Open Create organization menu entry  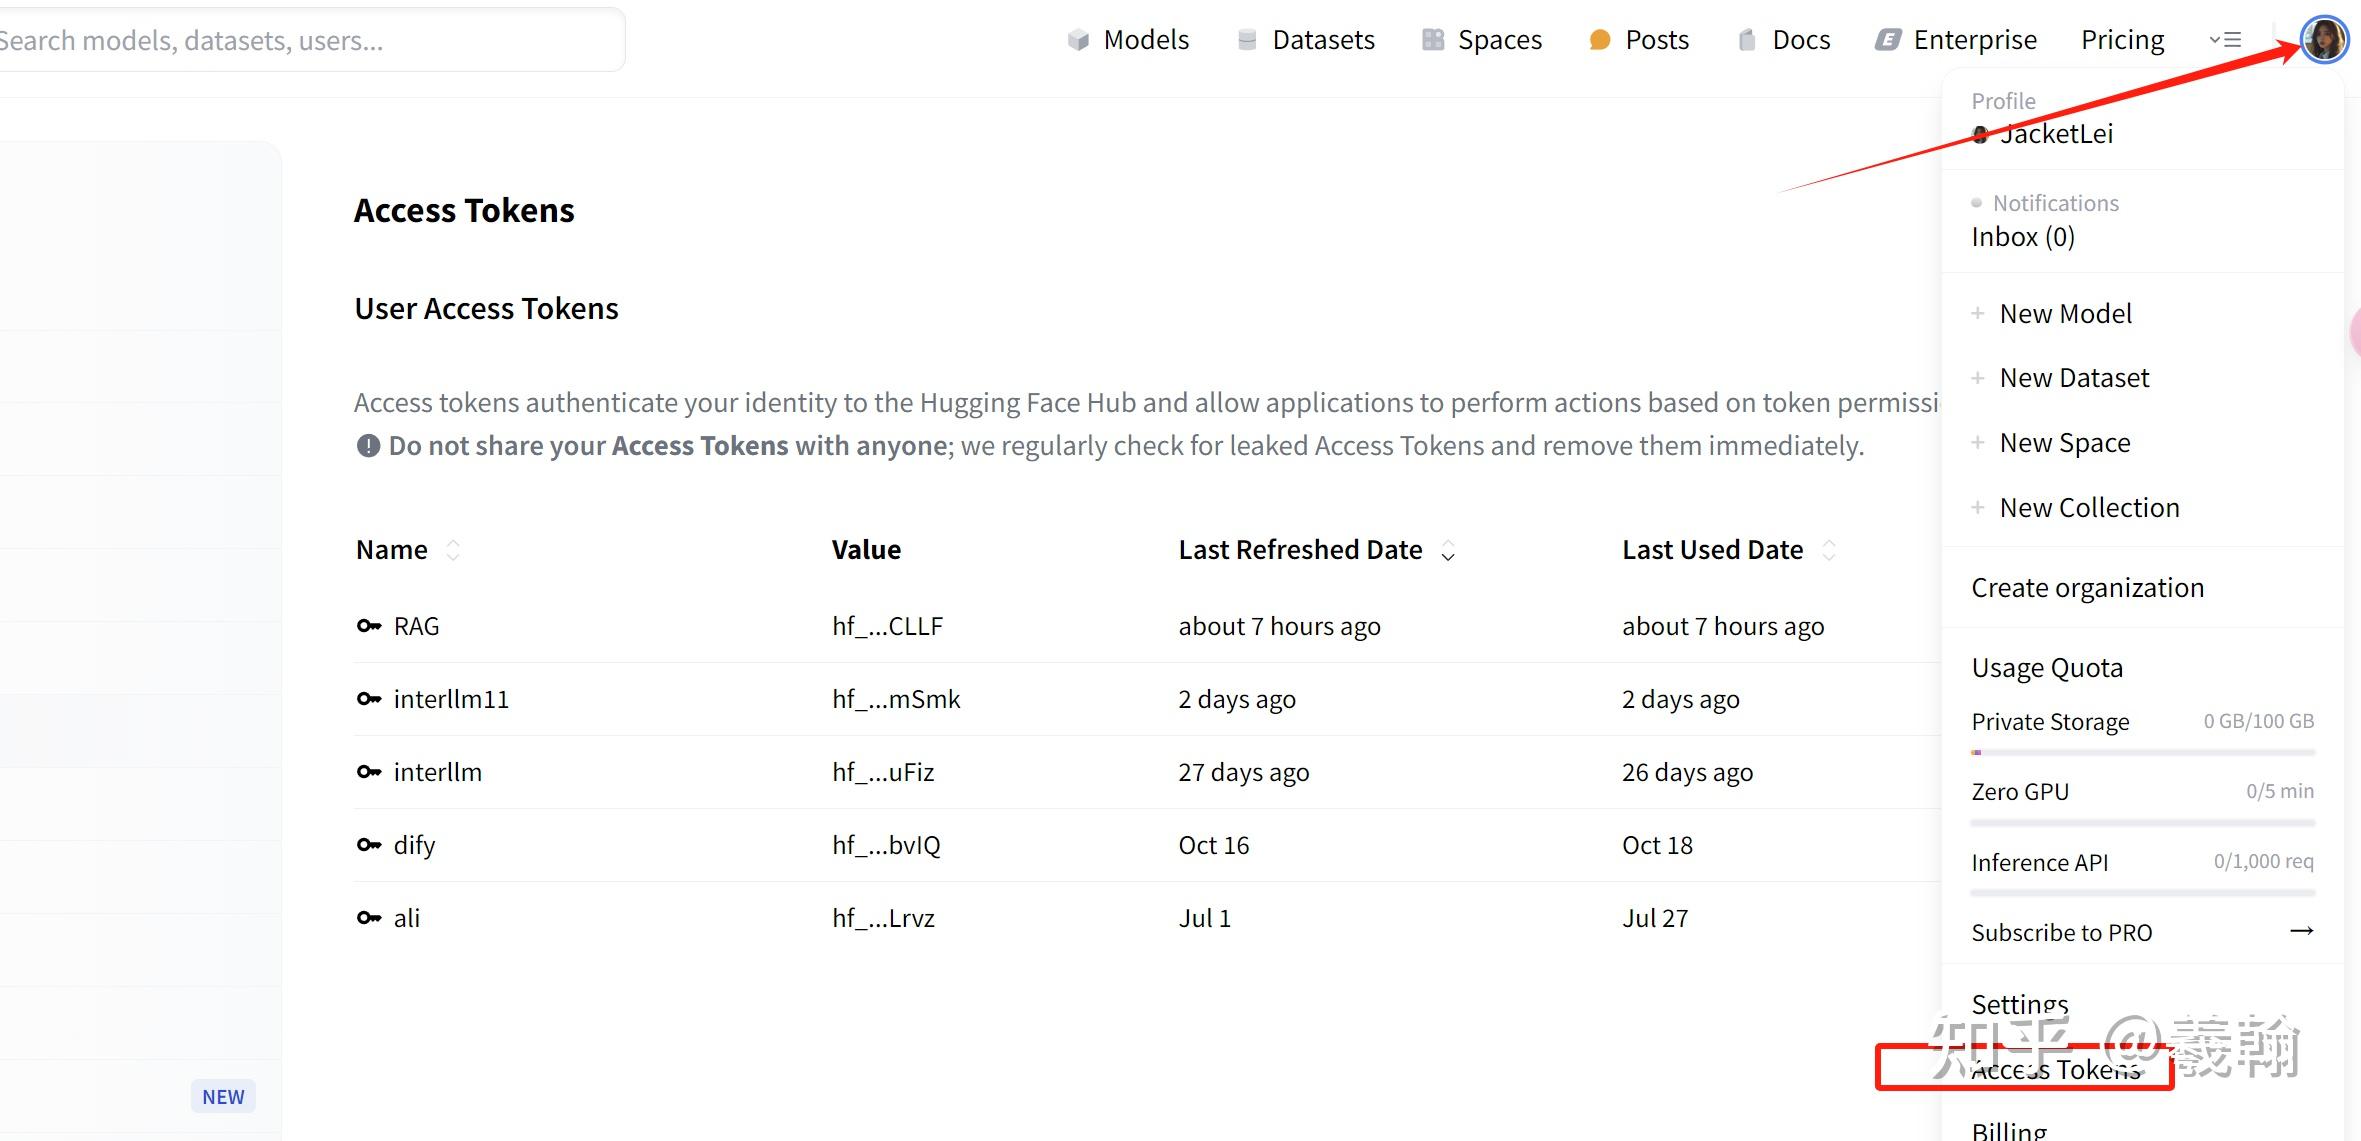2087,588
